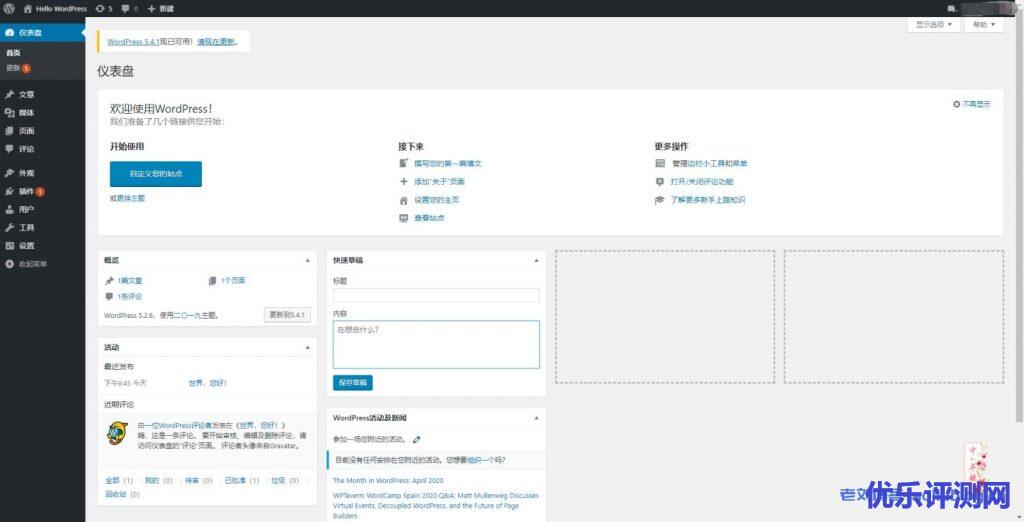The height and width of the screenshot is (522, 1024).
Task: Dismiss welcome panel with 不再显示 icon
Action: (x=956, y=104)
